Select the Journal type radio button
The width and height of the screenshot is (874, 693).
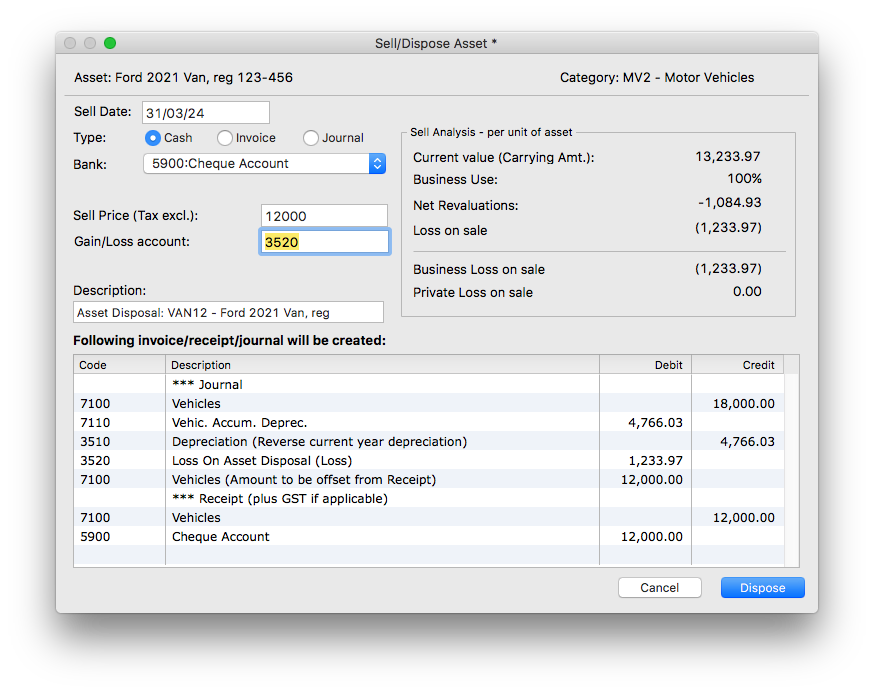point(310,138)
